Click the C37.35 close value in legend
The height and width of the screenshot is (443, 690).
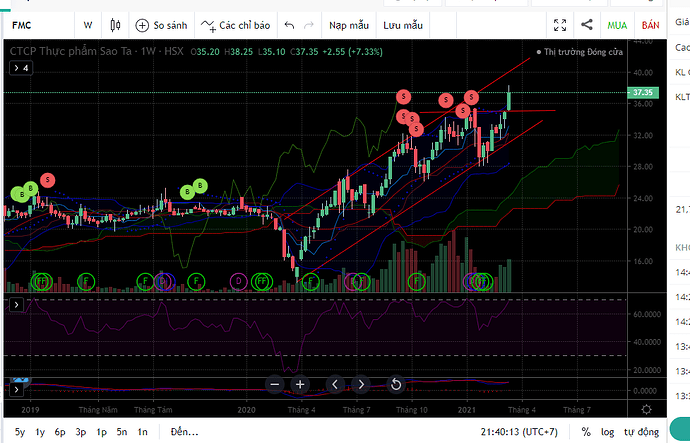click(x=304, y=52)
